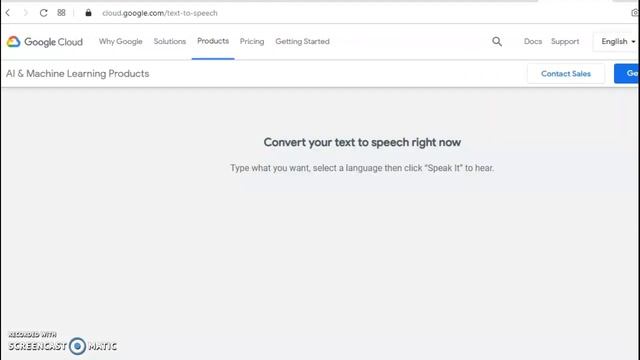Click the browser back arrow
The image size is (640, 360).
[x=8, y=13]
